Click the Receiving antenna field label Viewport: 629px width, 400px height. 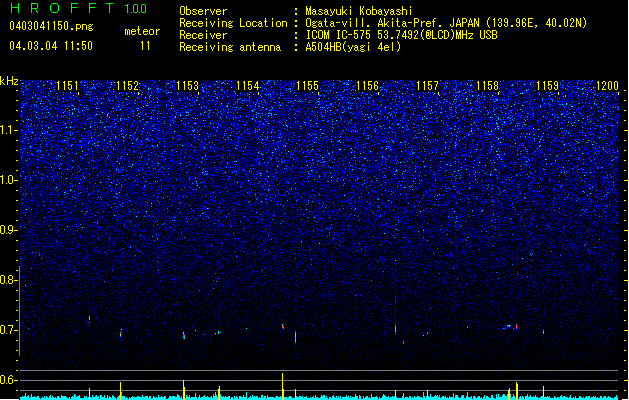pyautogui.click(x=230, y=47)
